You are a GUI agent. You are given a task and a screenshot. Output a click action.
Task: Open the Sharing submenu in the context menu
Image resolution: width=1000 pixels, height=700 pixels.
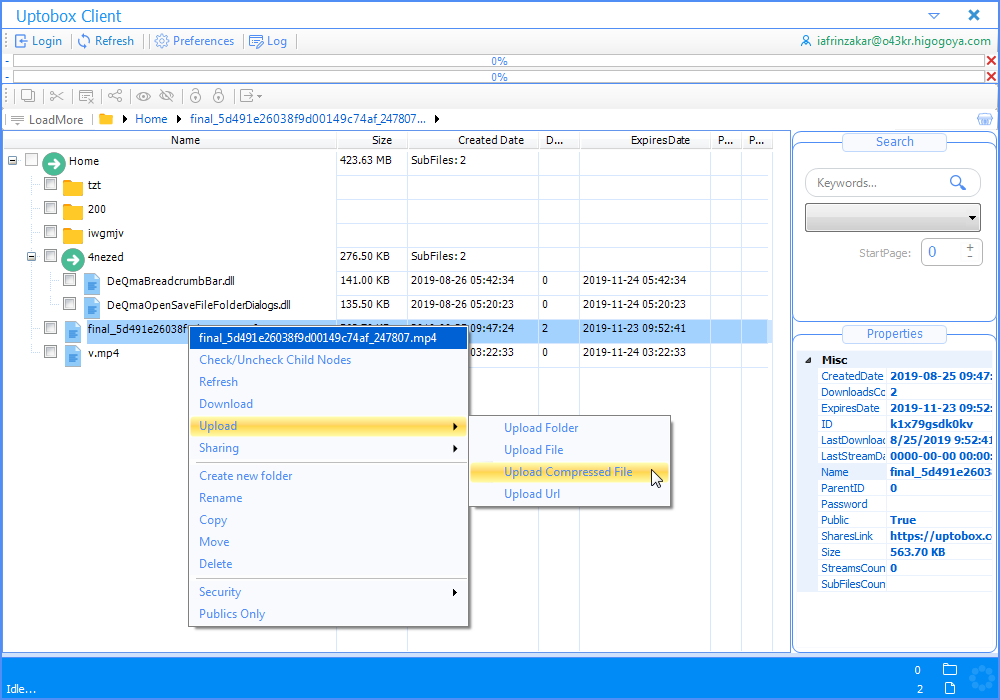click(328, 448)
